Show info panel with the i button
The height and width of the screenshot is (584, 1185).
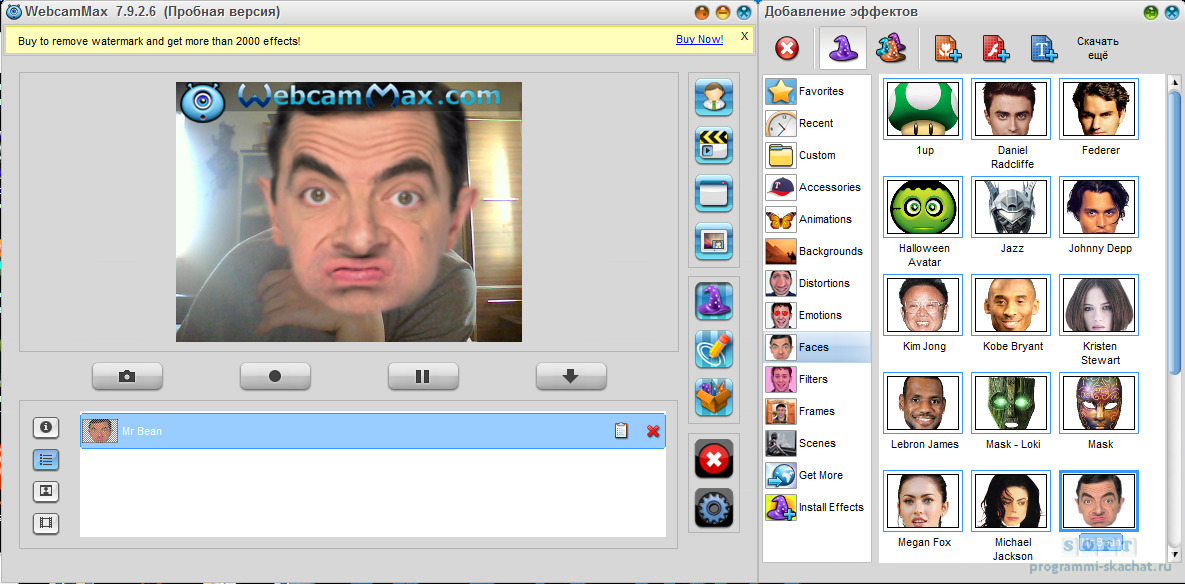point(46,428)
